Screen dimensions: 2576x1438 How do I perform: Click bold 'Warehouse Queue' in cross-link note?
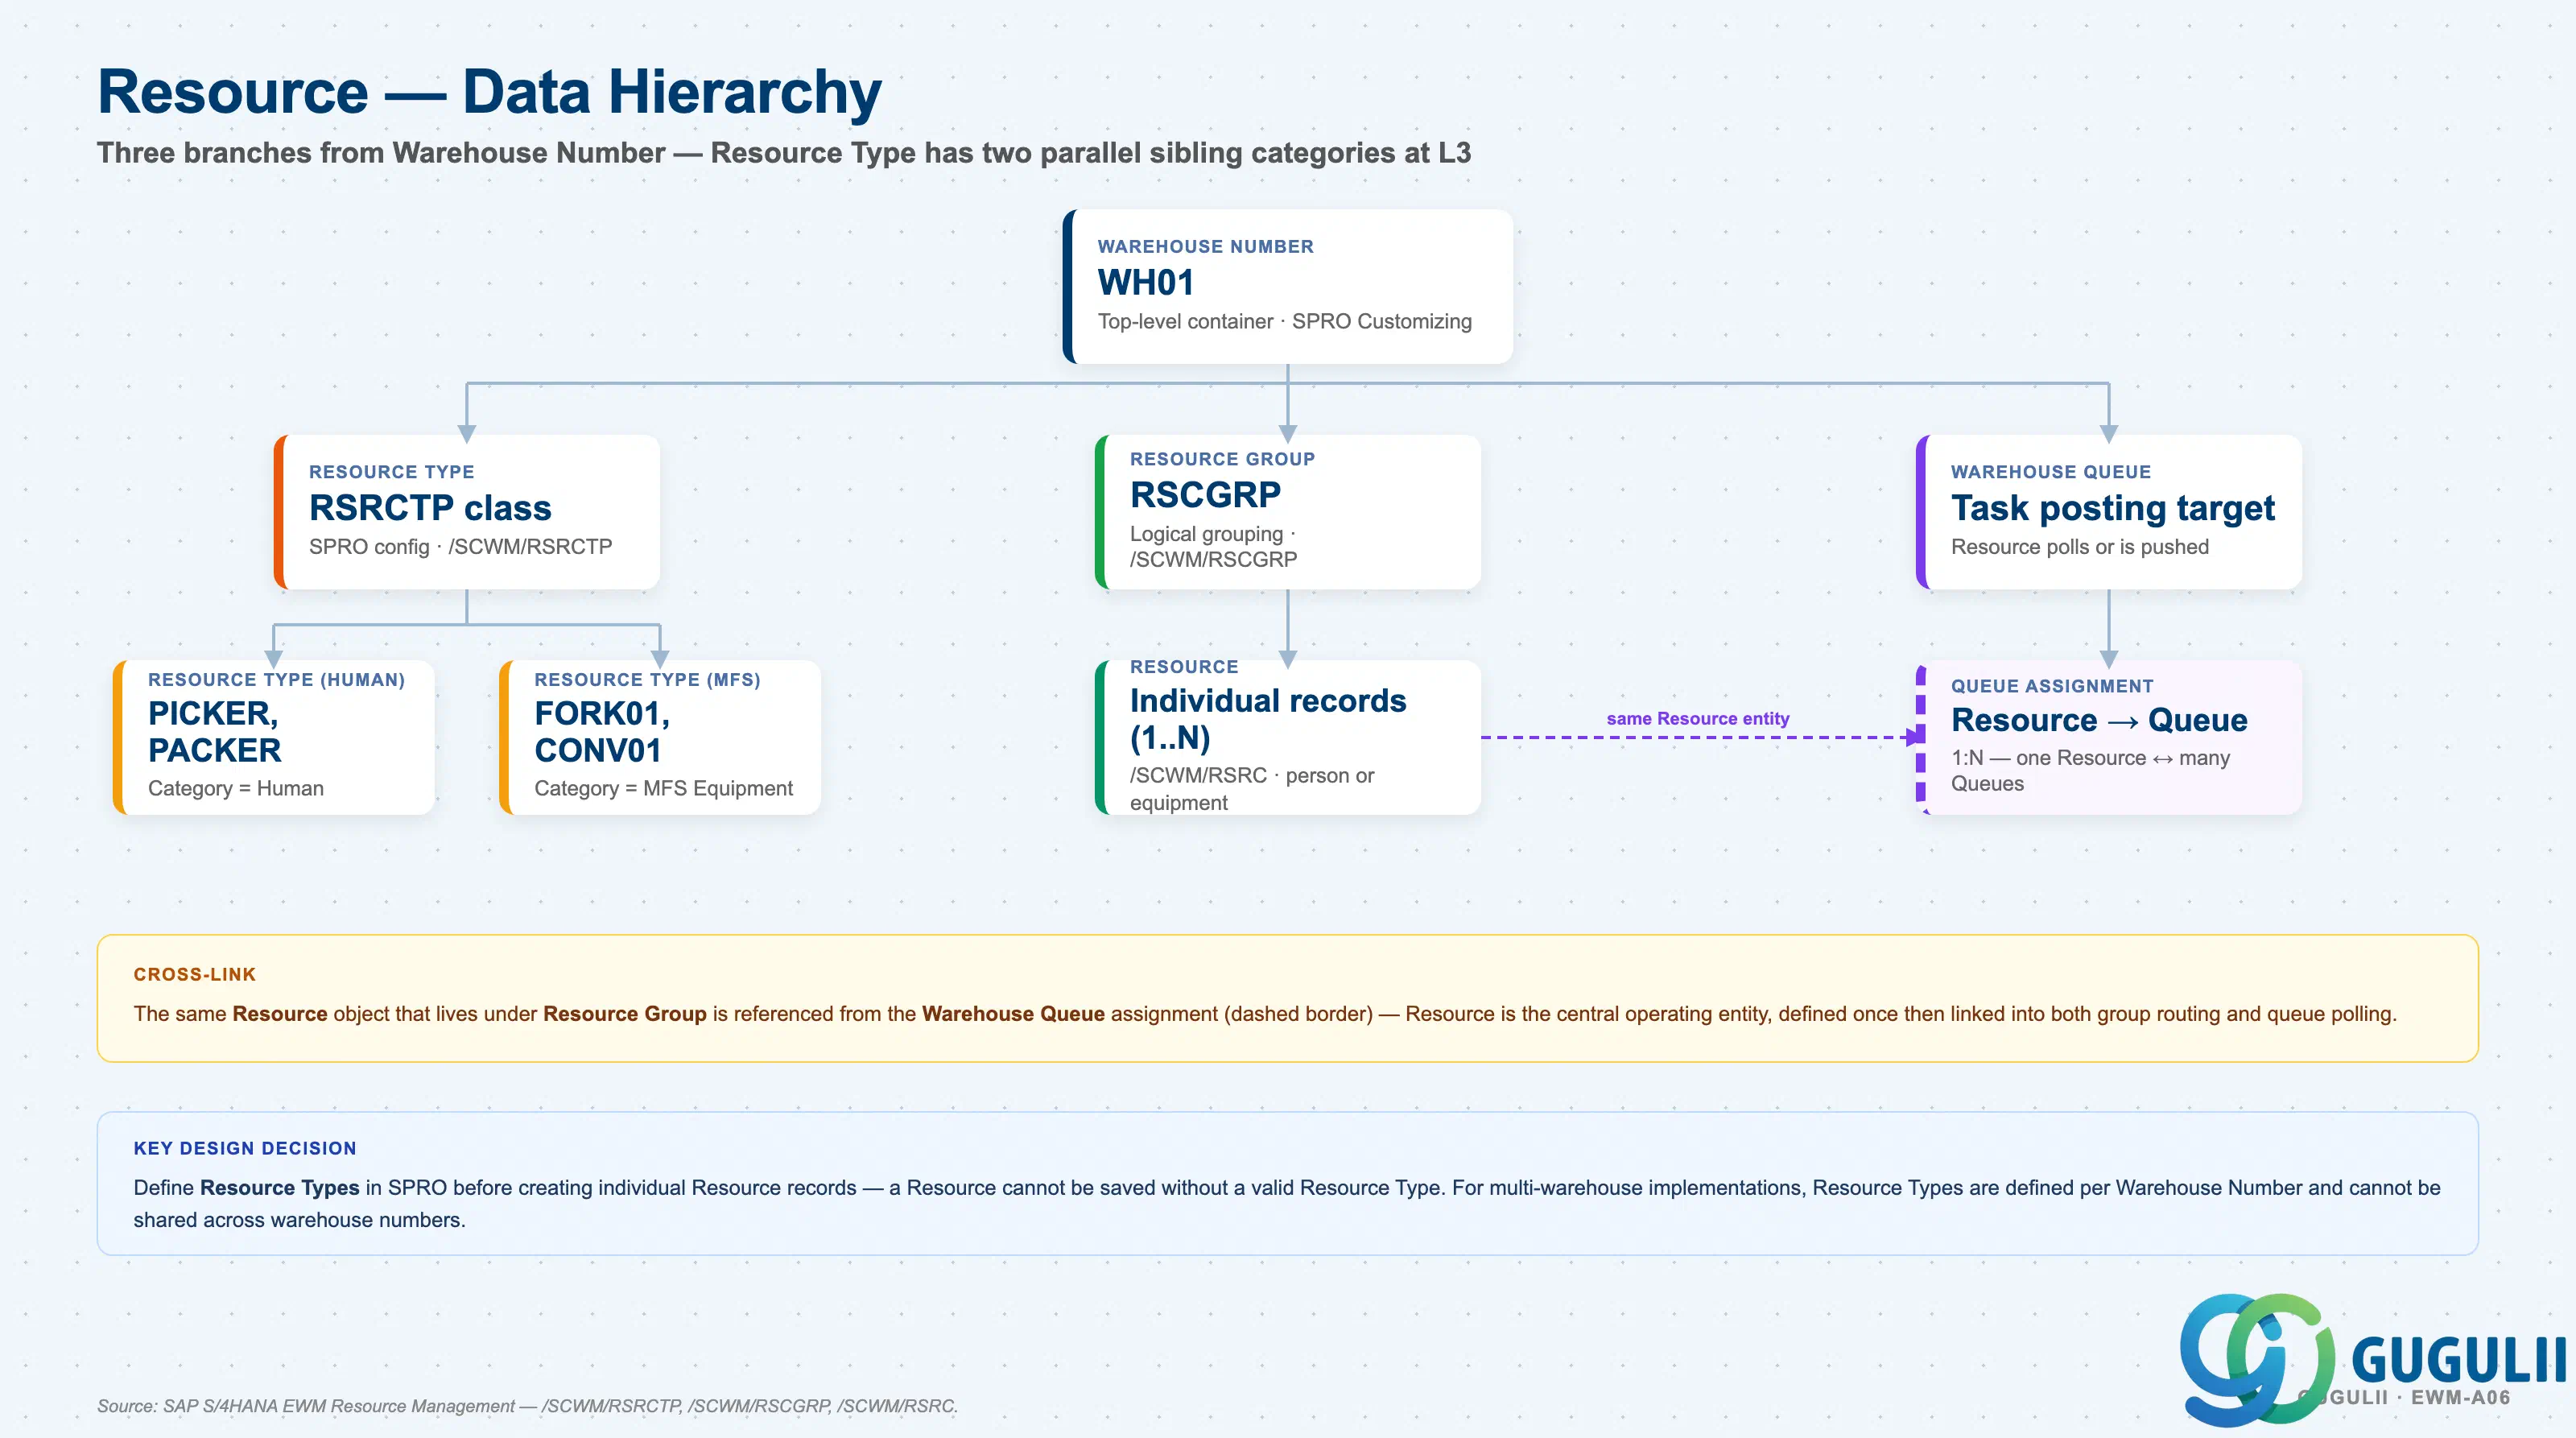tap(1013, 1014)
